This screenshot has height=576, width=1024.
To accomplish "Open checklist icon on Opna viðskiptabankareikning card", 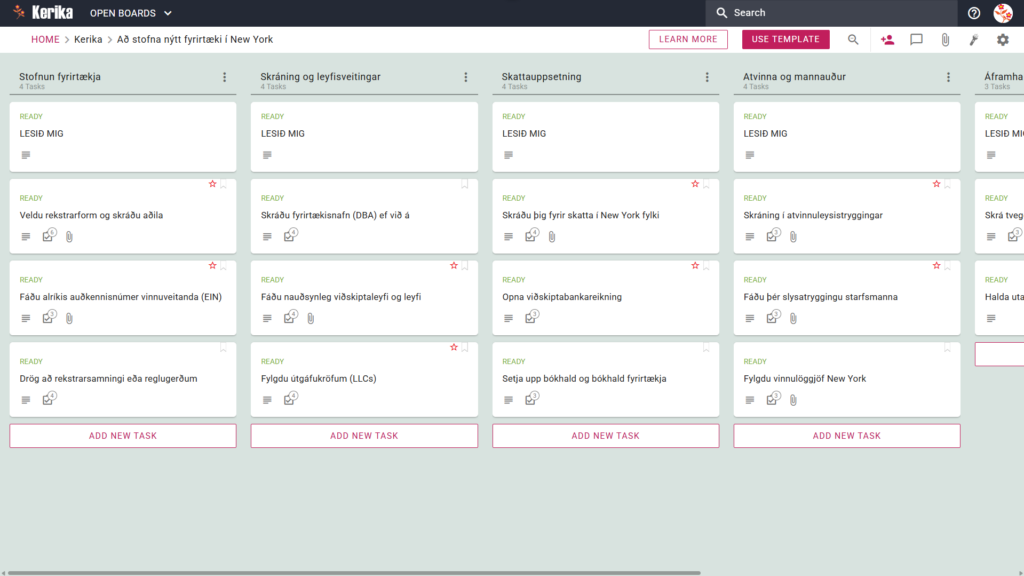I will (x=532, y=317).
